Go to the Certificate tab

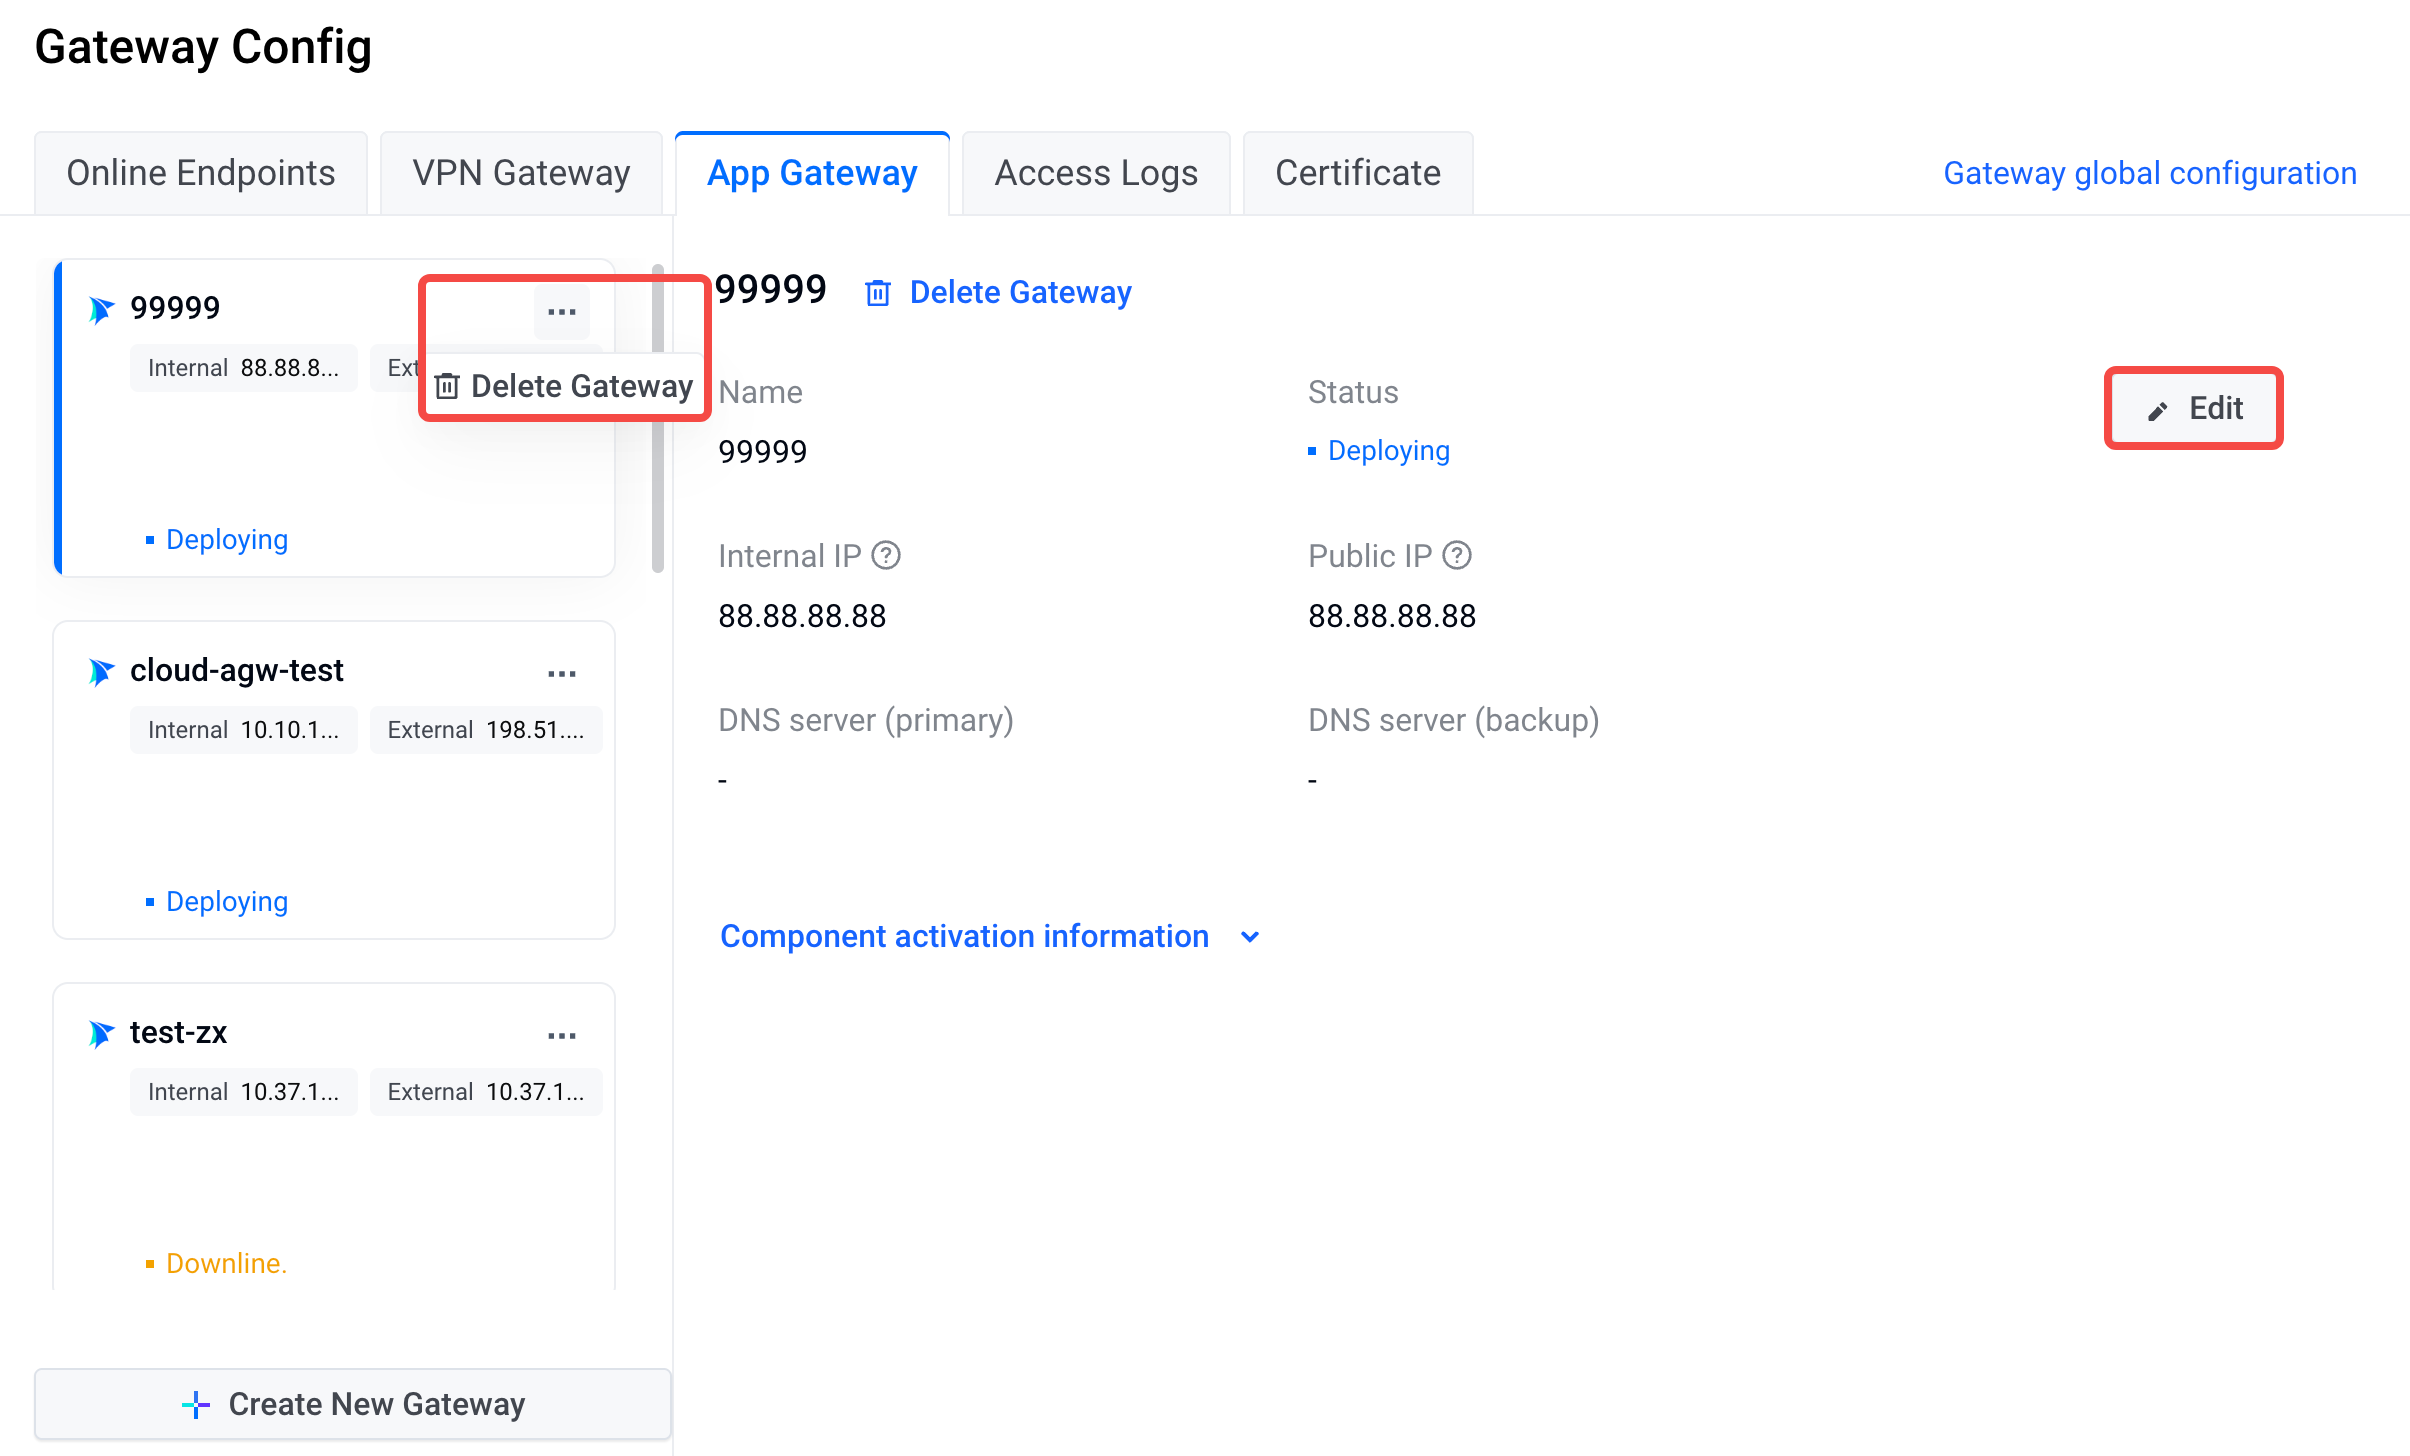click(1357, 173)
